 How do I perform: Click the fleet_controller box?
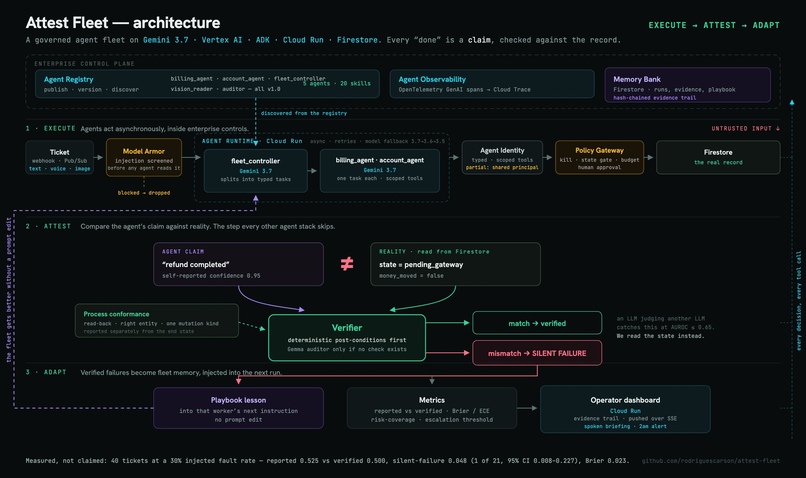pos(255,171)
